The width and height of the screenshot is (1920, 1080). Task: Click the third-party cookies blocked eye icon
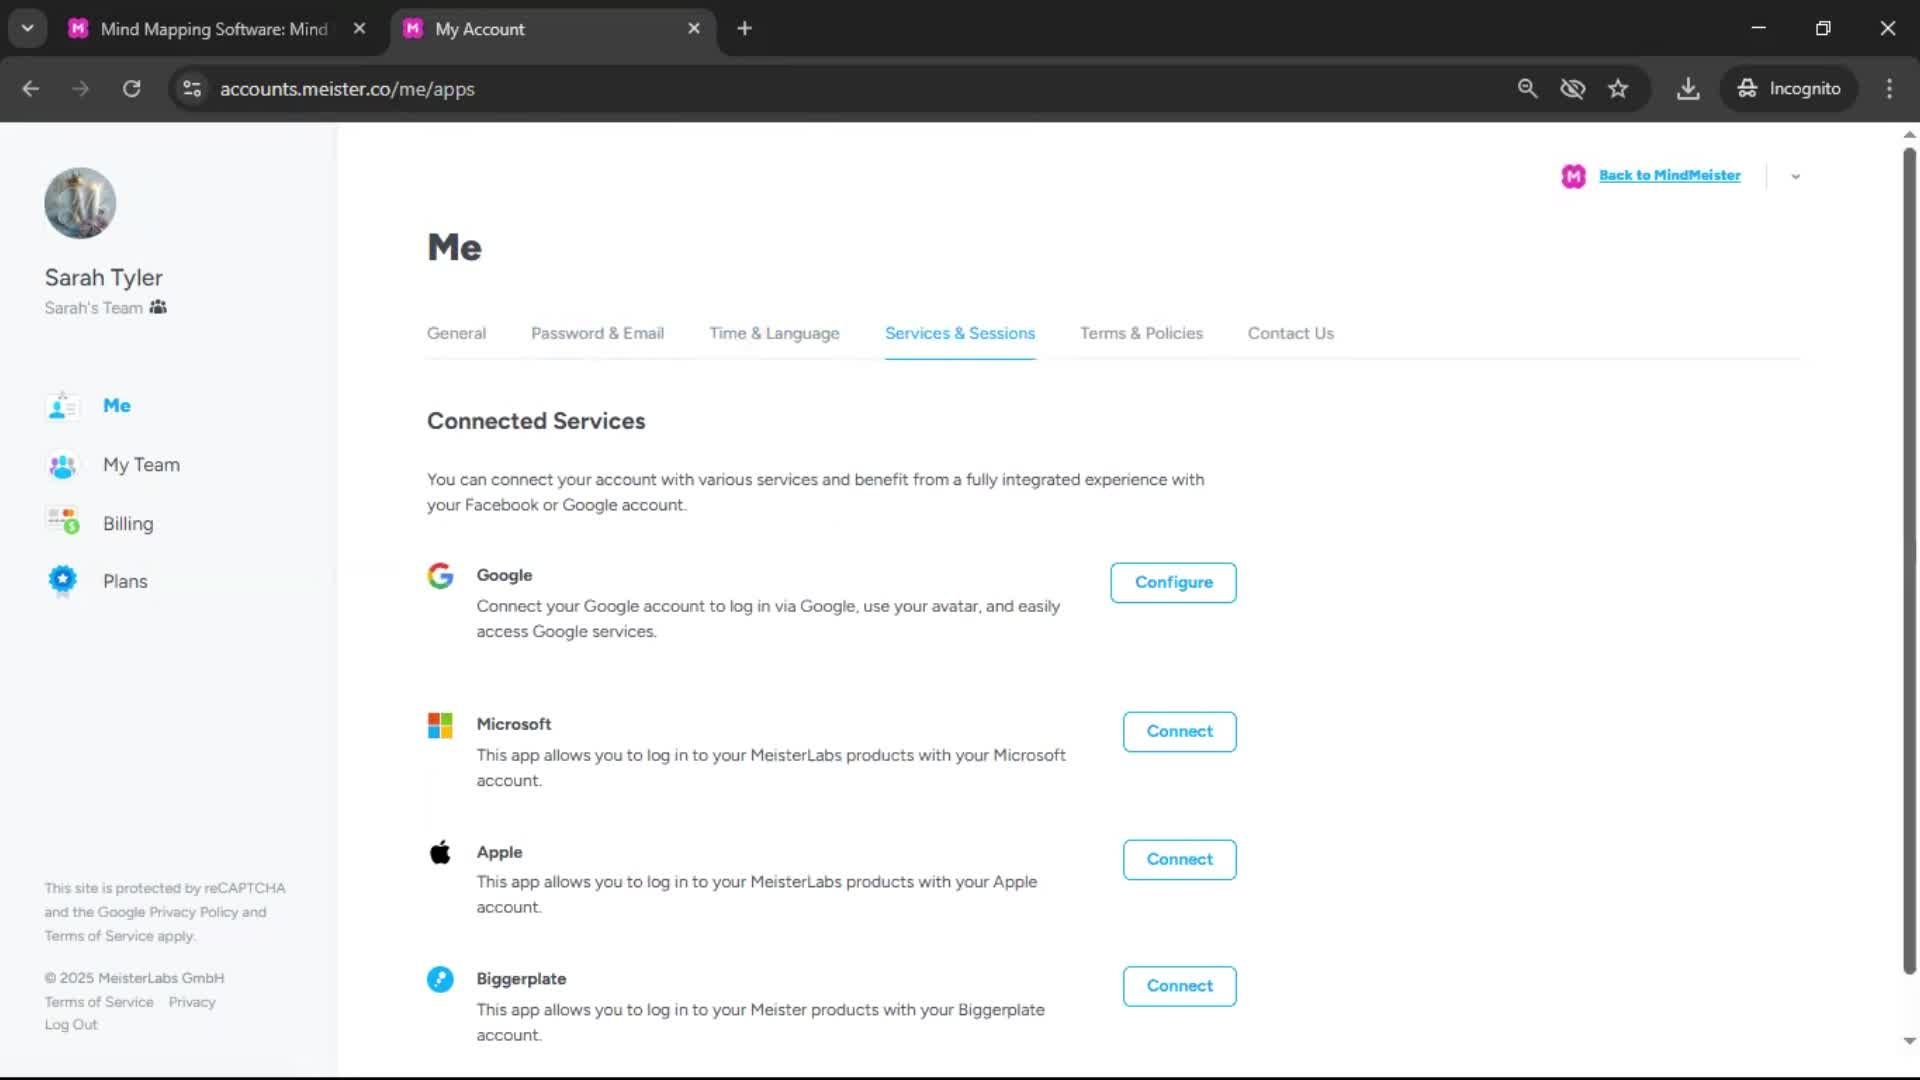(1573, 89)
